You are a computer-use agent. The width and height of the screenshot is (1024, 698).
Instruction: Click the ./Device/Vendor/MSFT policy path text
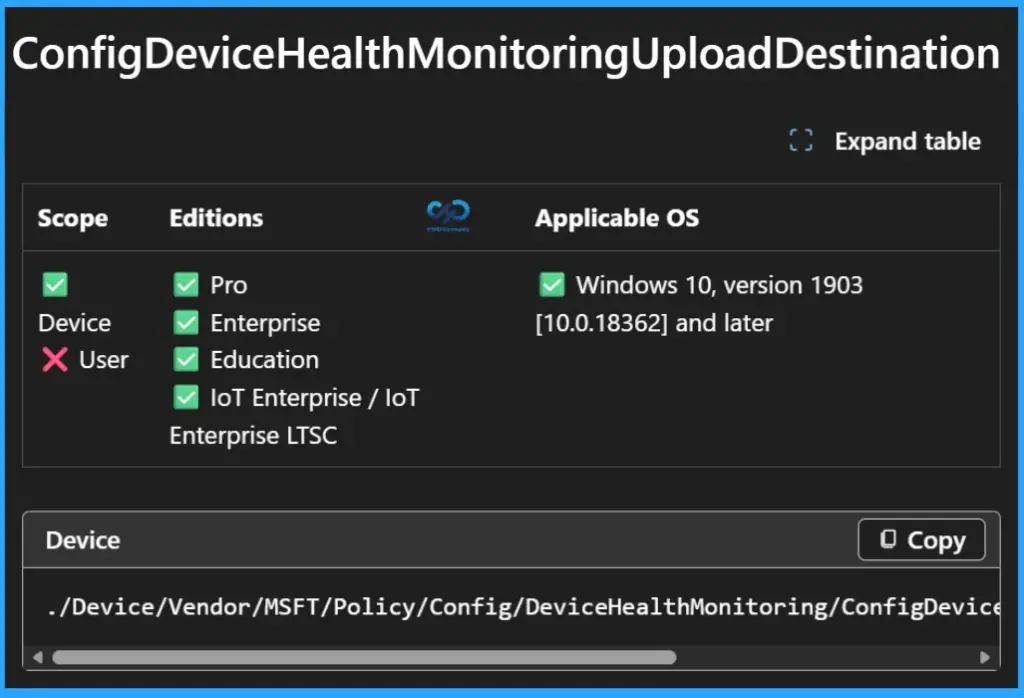click(x=523, y=607)
